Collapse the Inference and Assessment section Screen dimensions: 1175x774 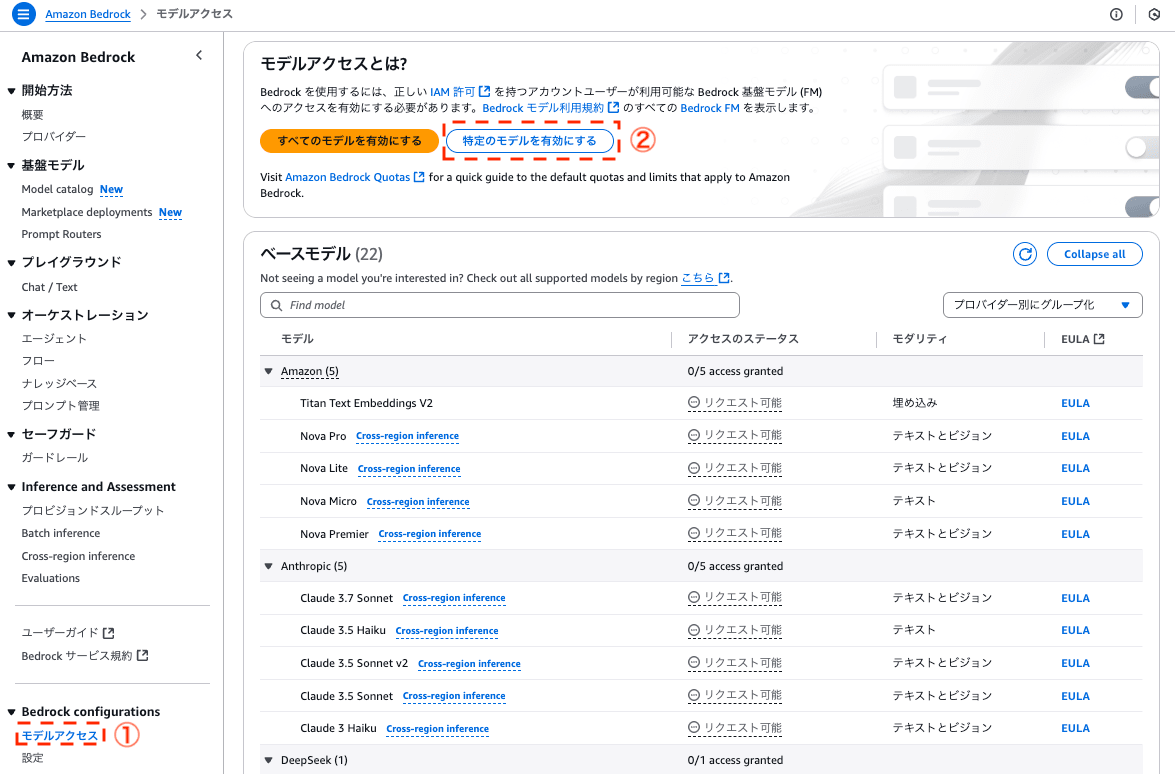pos(11,487)
